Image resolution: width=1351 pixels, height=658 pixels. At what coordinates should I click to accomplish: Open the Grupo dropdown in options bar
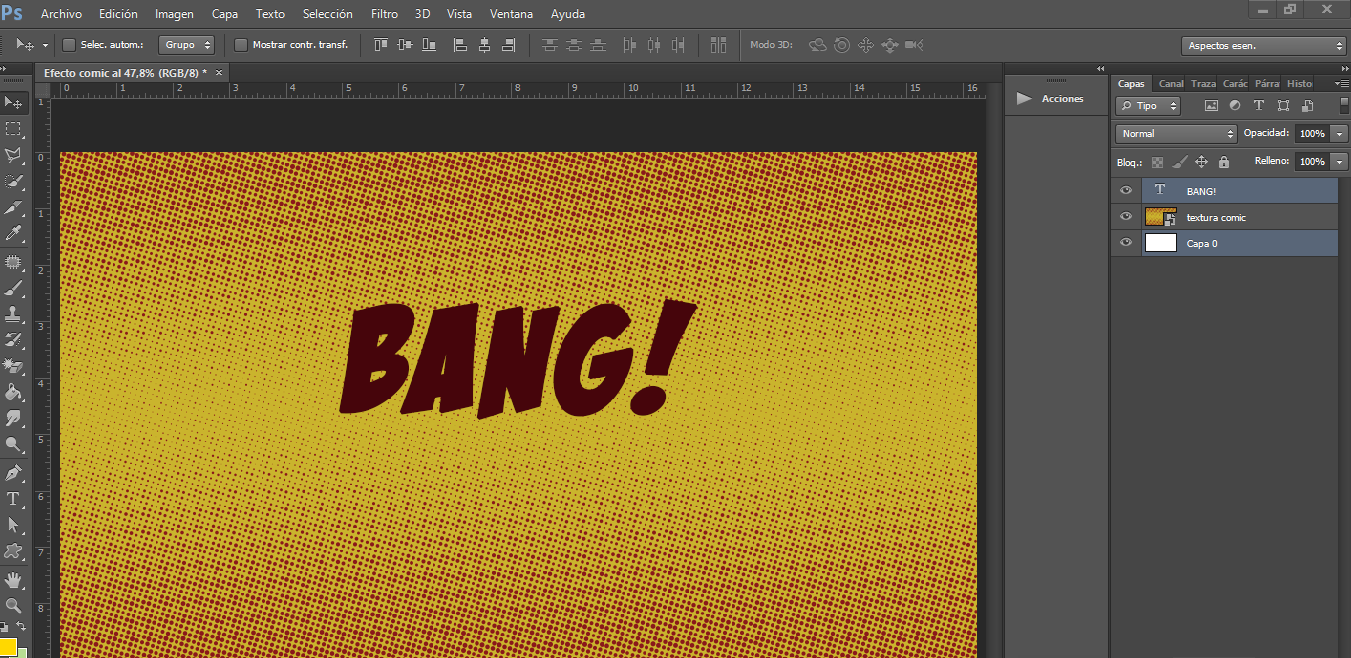(x=187, y=45)
